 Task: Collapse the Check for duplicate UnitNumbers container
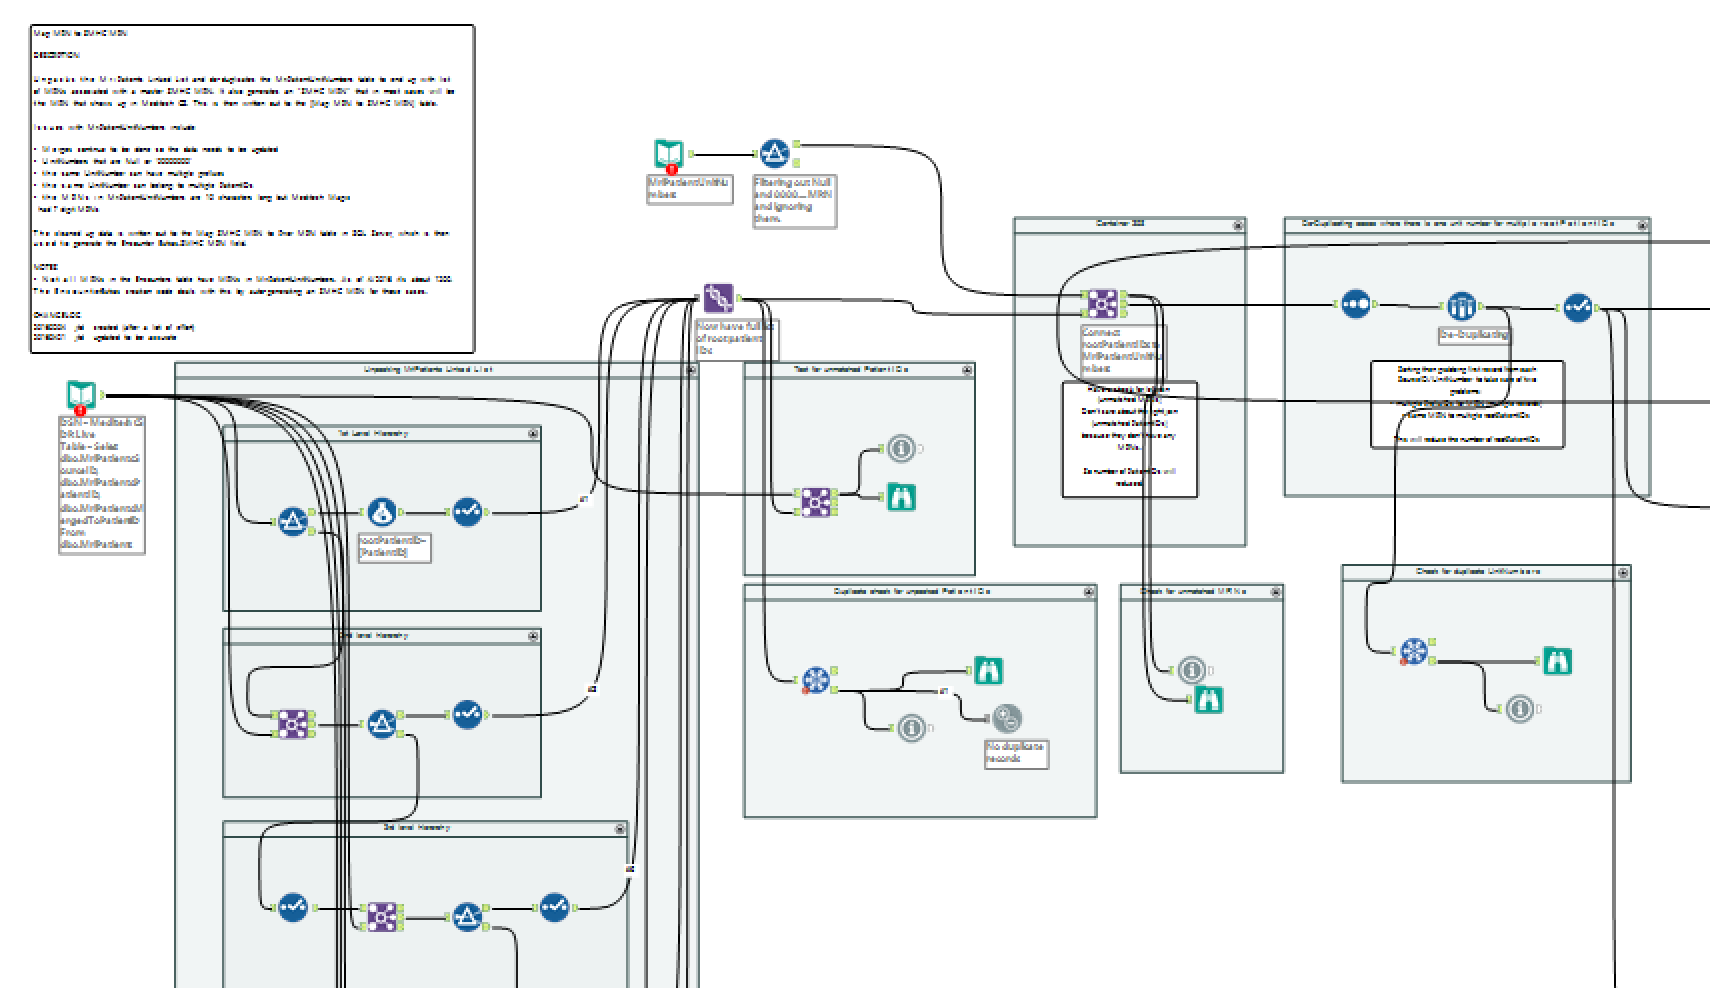point(1623,573)
